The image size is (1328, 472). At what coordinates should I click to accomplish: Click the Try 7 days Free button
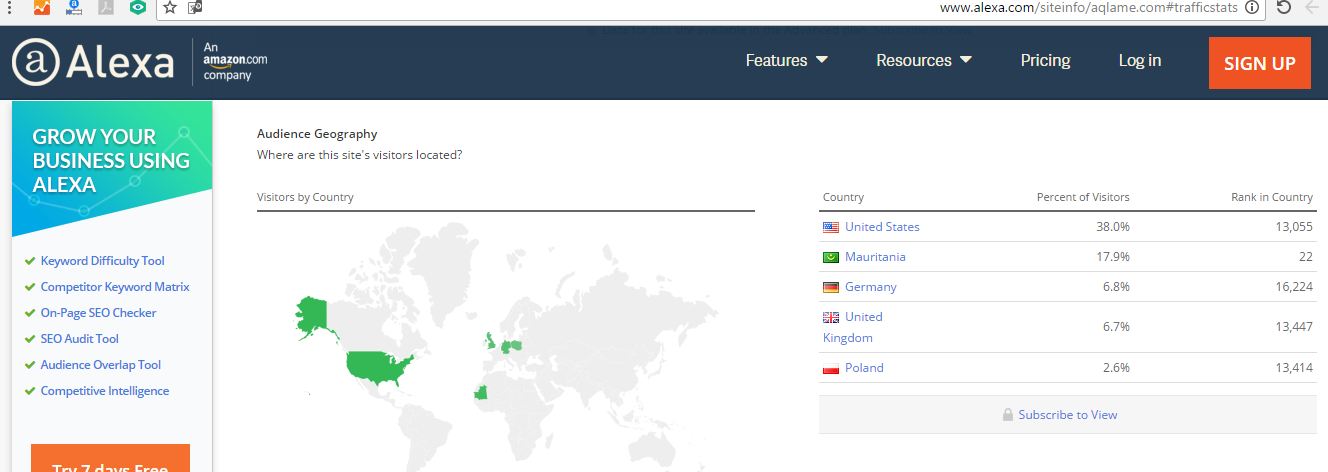tap(110, 458)
